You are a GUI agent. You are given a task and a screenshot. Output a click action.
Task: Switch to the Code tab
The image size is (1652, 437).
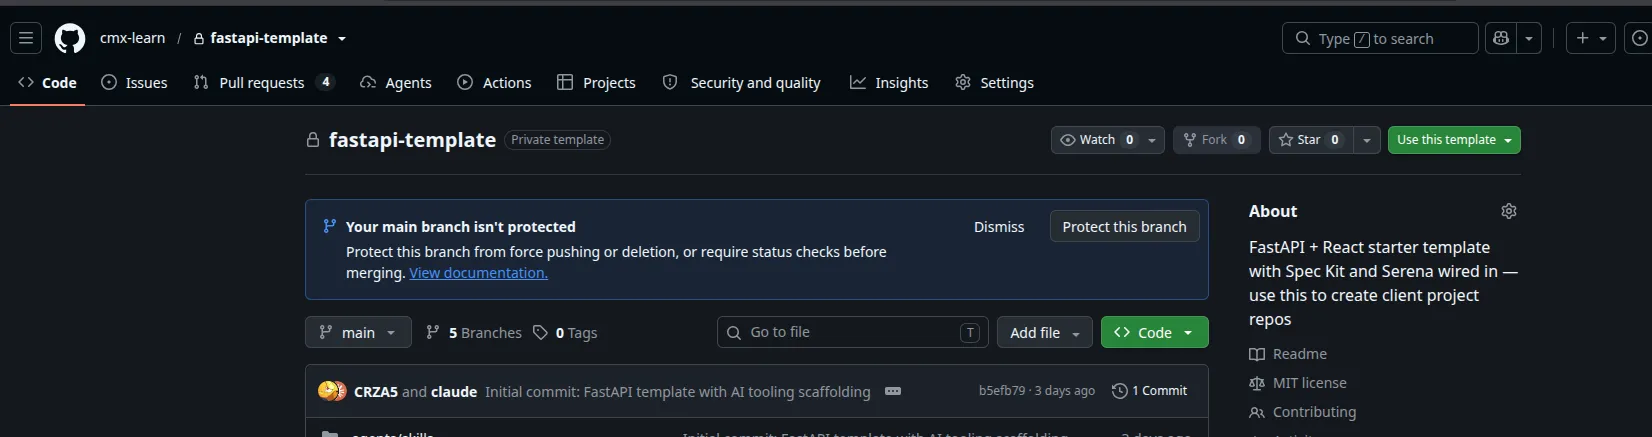(48, 82)
